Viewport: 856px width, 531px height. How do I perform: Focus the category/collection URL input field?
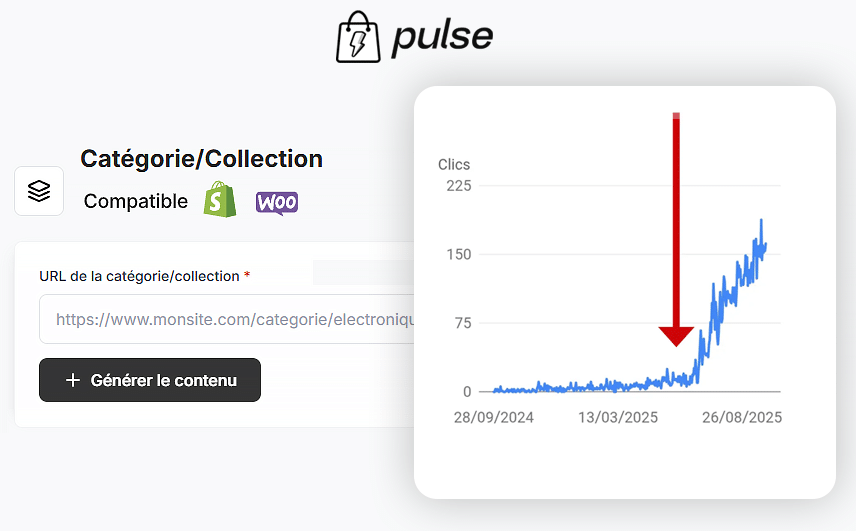click(230, 320)
